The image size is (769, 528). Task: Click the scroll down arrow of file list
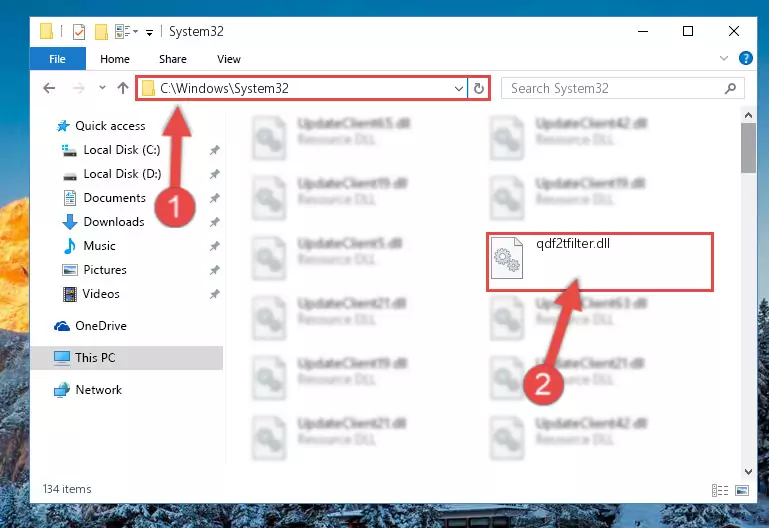(748, 472)
